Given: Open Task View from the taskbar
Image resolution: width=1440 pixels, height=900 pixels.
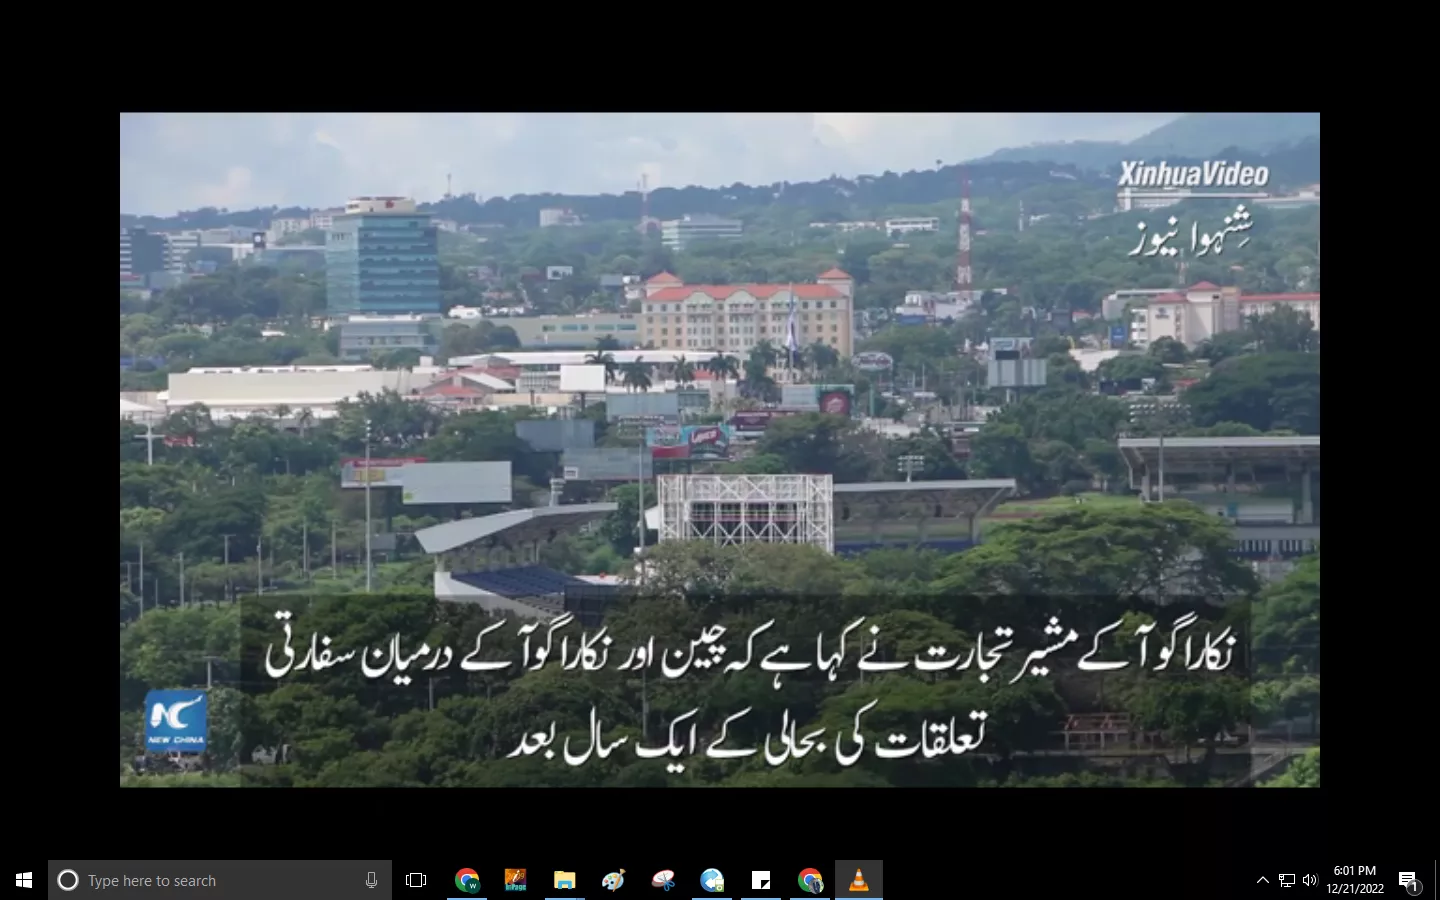Looking at the screenshot, I should pyautogui.click(x=416, y=880).
